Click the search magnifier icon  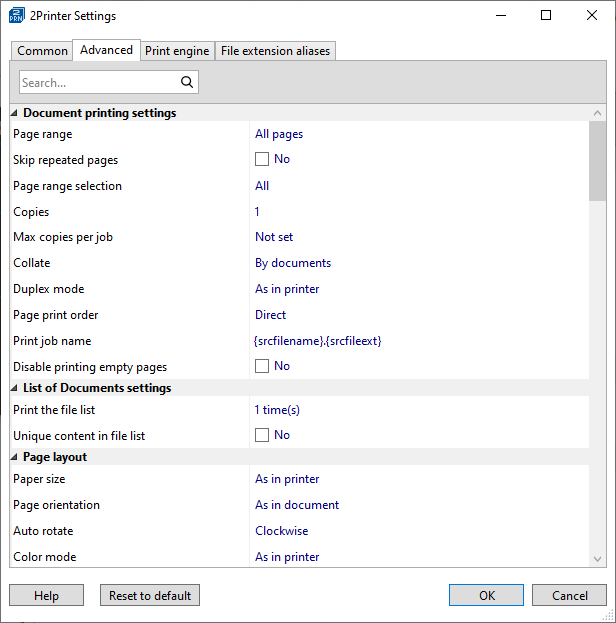[186, 83]
